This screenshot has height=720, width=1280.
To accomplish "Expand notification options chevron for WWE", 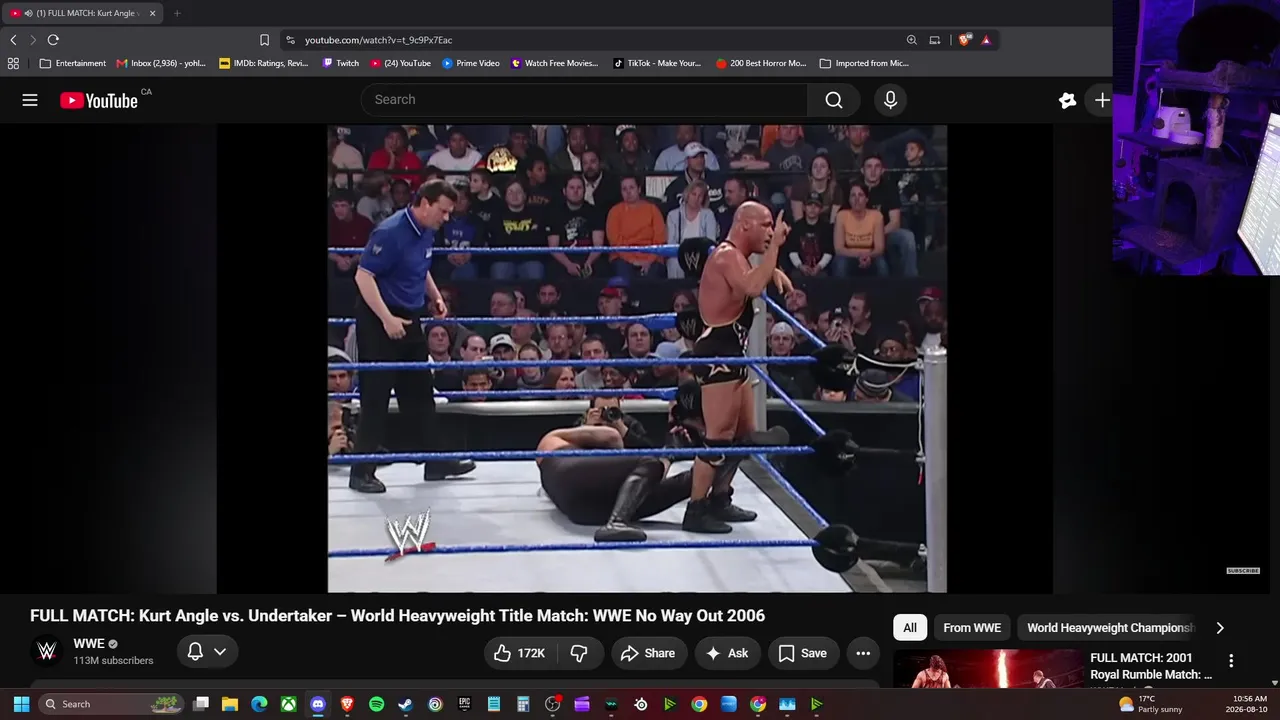I will [220, 652].
